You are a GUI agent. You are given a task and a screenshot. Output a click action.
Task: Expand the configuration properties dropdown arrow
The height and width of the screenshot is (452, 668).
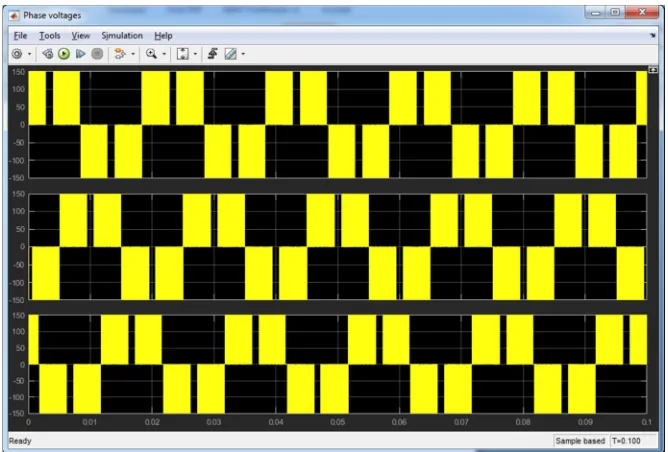click(29, 54)
